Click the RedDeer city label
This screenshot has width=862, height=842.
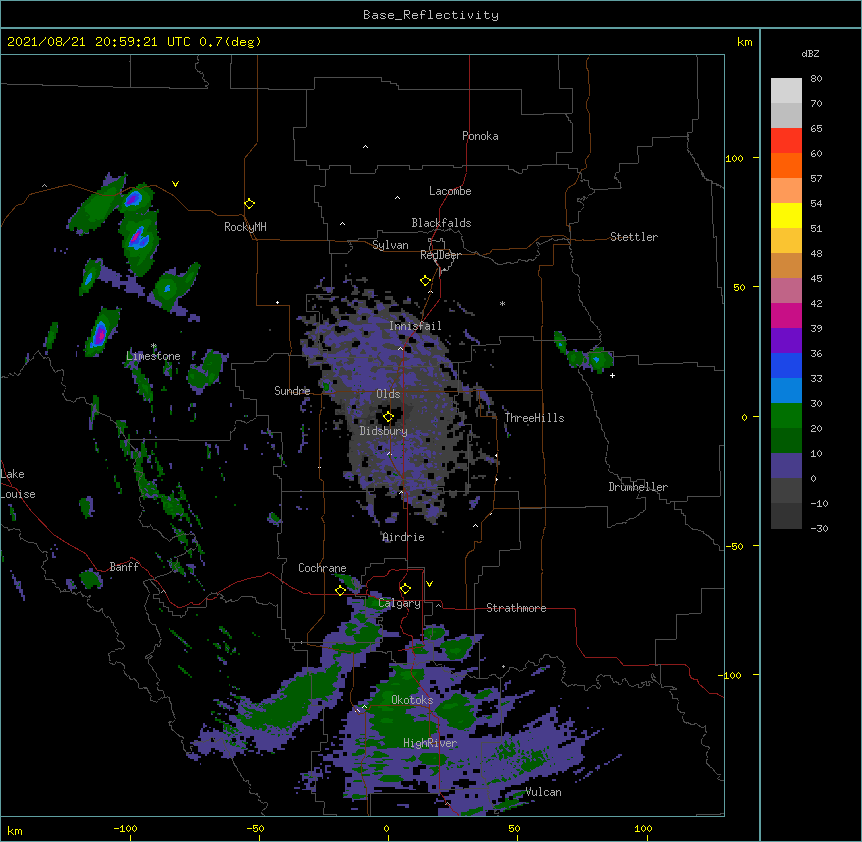click(440, 255)
